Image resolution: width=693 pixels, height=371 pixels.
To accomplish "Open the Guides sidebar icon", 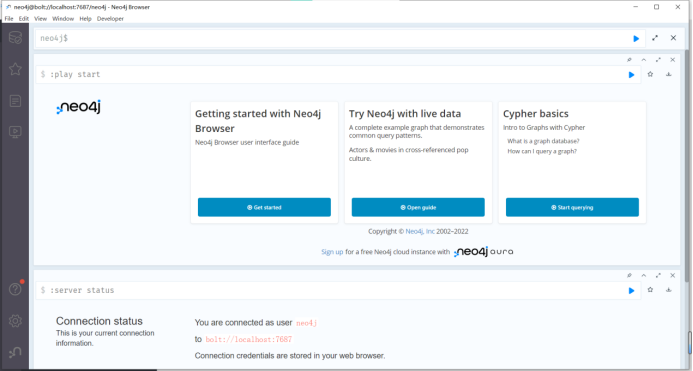I will (15, 132).
